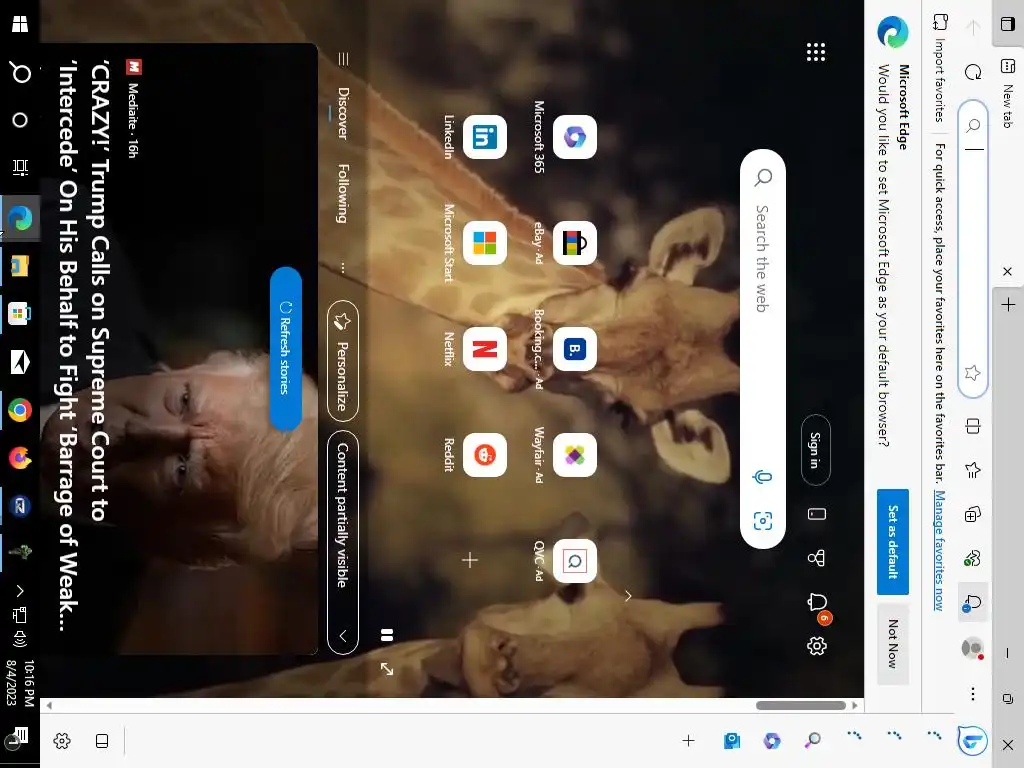Open the Windows Start button
This screenshot has height=768, width=1024.
[20, 24]
